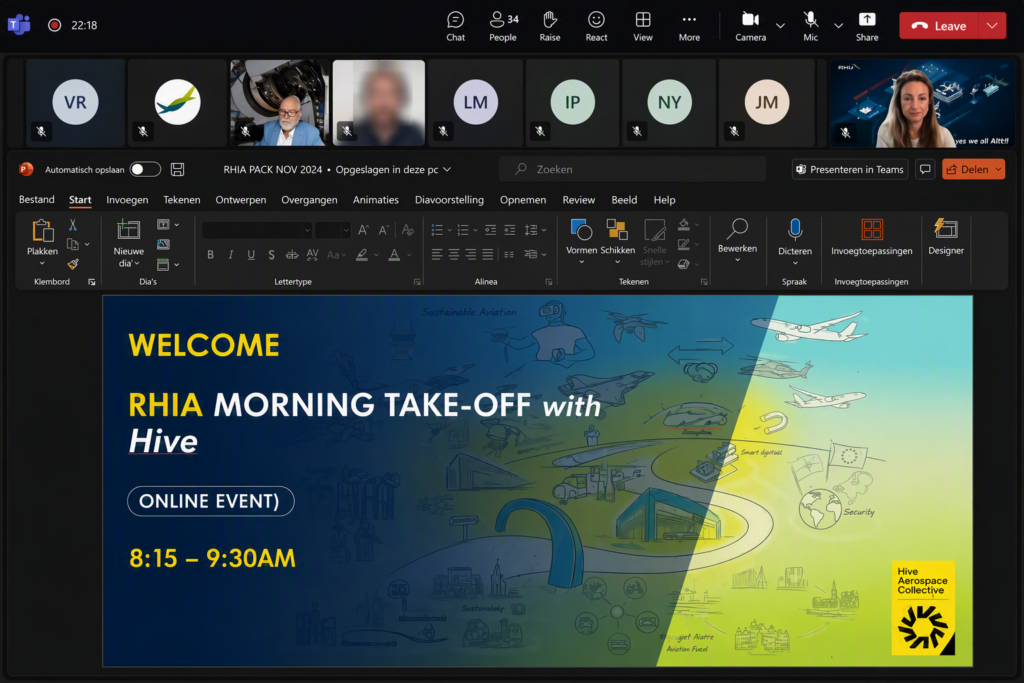The width and height of the screenshot is (1024, 683).
Task: Switch to the Animaties tab
Action: point(376,200)
